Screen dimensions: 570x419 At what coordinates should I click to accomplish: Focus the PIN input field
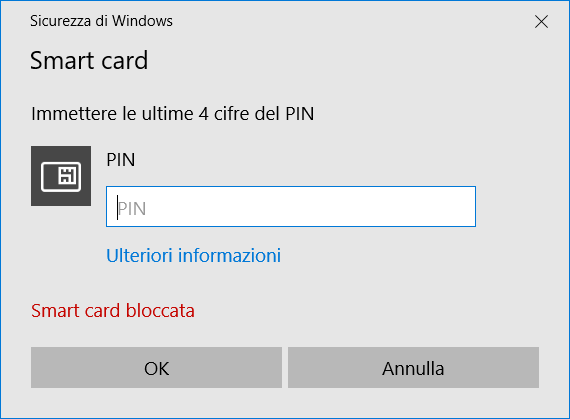(291, 206)
